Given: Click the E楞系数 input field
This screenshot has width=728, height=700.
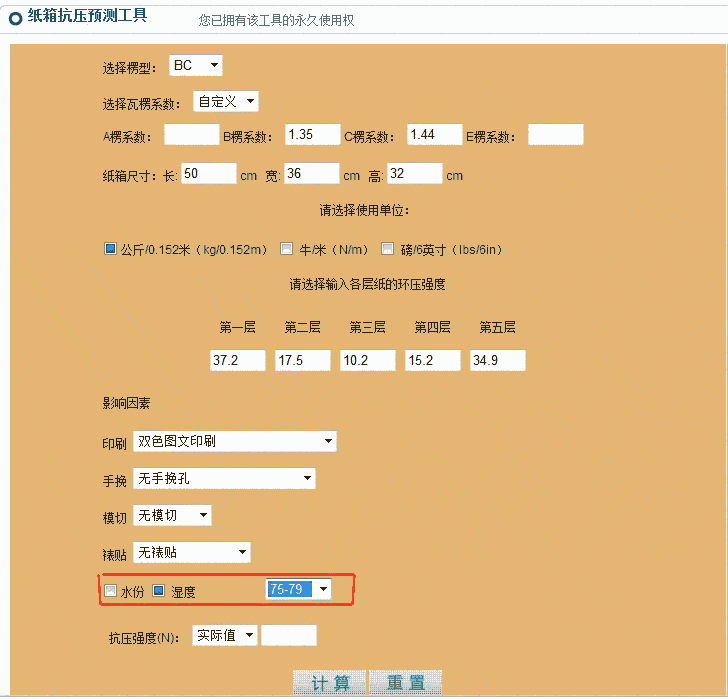Looking at the screenshot, I should click(555, 135).
